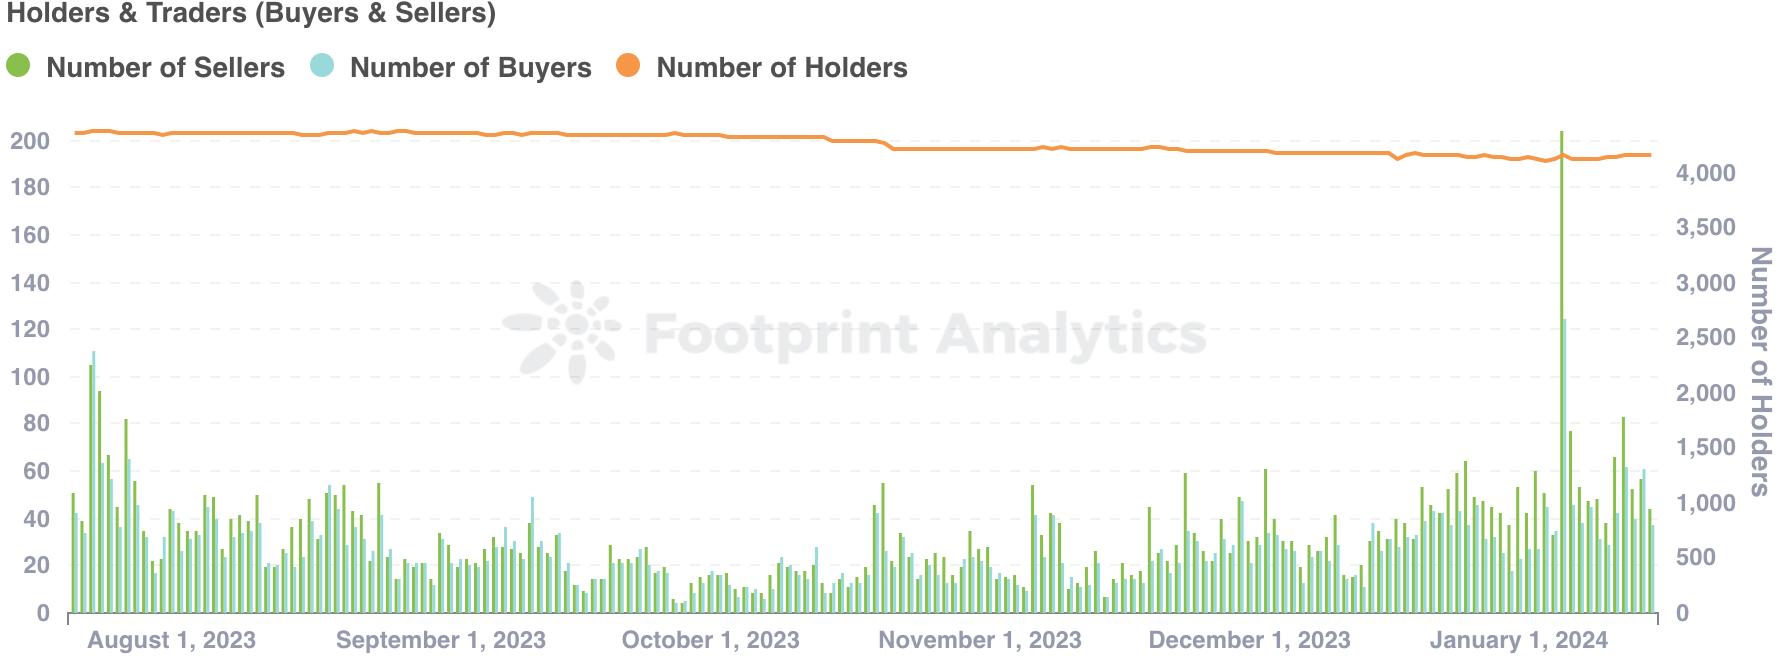
Task: Click the 4,000 label on the right axis
Action: coord(1705,174)
